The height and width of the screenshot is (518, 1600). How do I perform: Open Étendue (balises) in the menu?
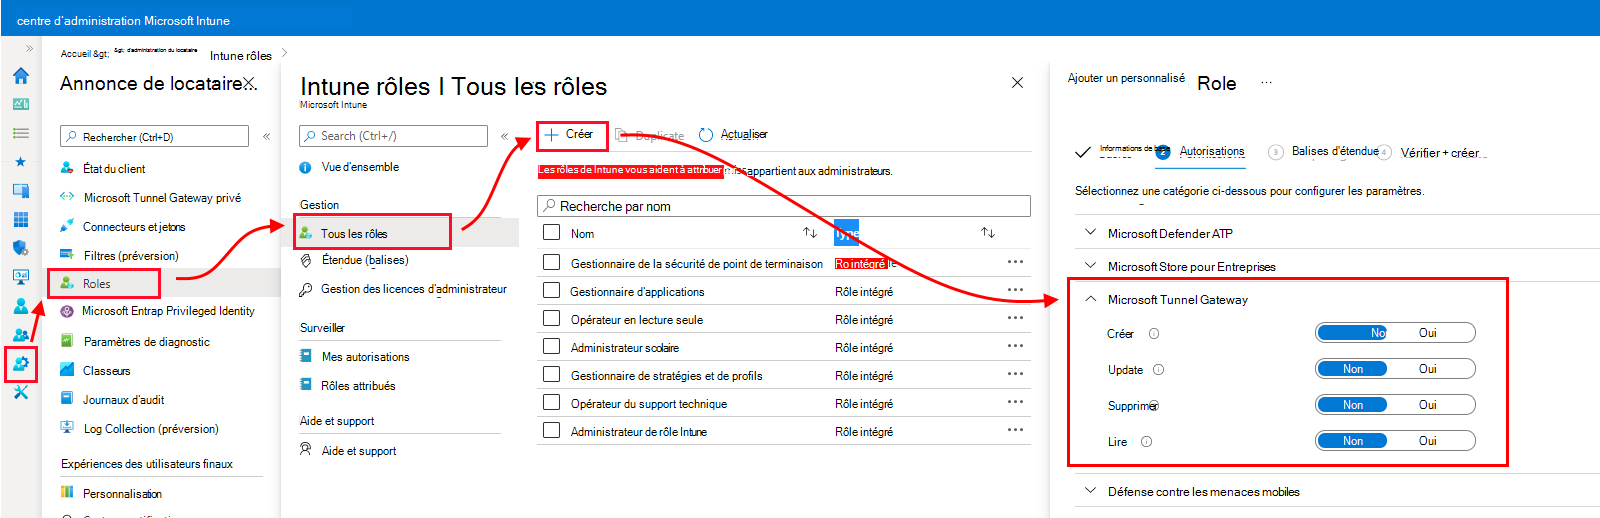point(364,260)
